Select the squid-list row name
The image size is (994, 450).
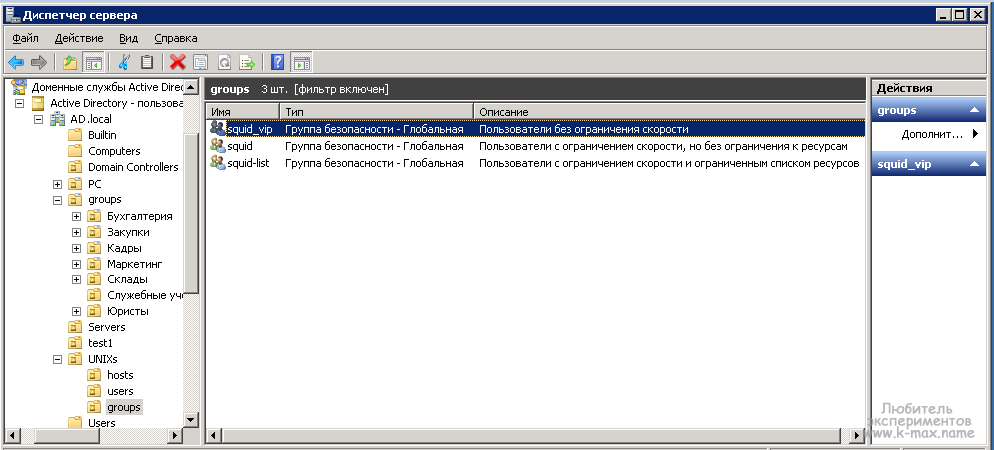pyautogui.click(x=248, y=164)
